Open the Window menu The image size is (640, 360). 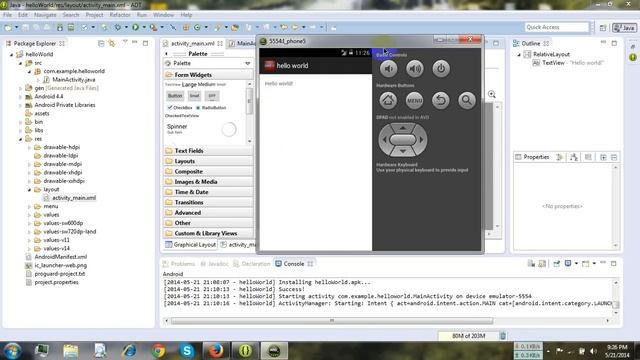click(x=163, y=15)
